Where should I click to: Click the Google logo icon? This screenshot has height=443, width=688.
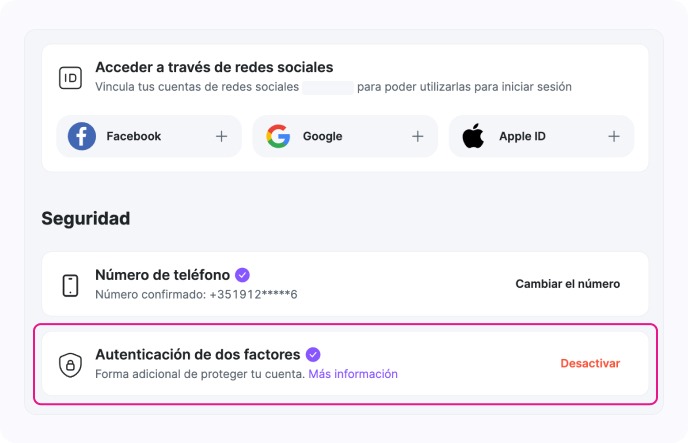(278, 136)
